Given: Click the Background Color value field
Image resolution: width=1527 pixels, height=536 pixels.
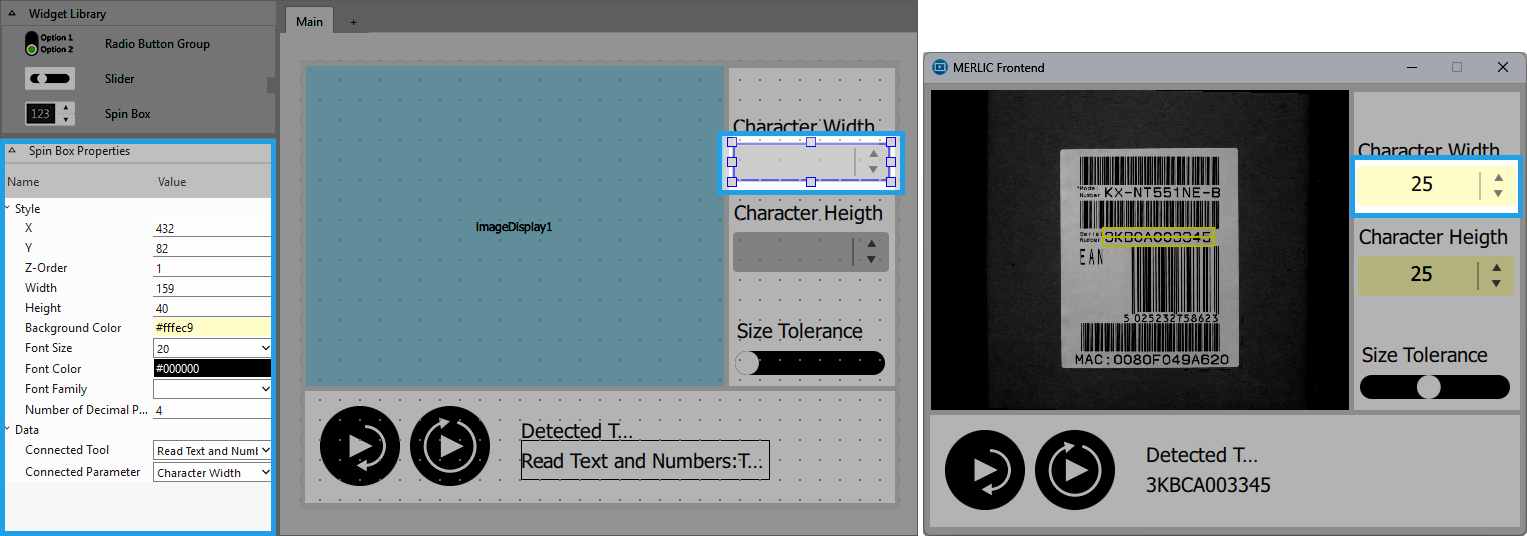Looking at the screenshot, I should click(212, 328).
